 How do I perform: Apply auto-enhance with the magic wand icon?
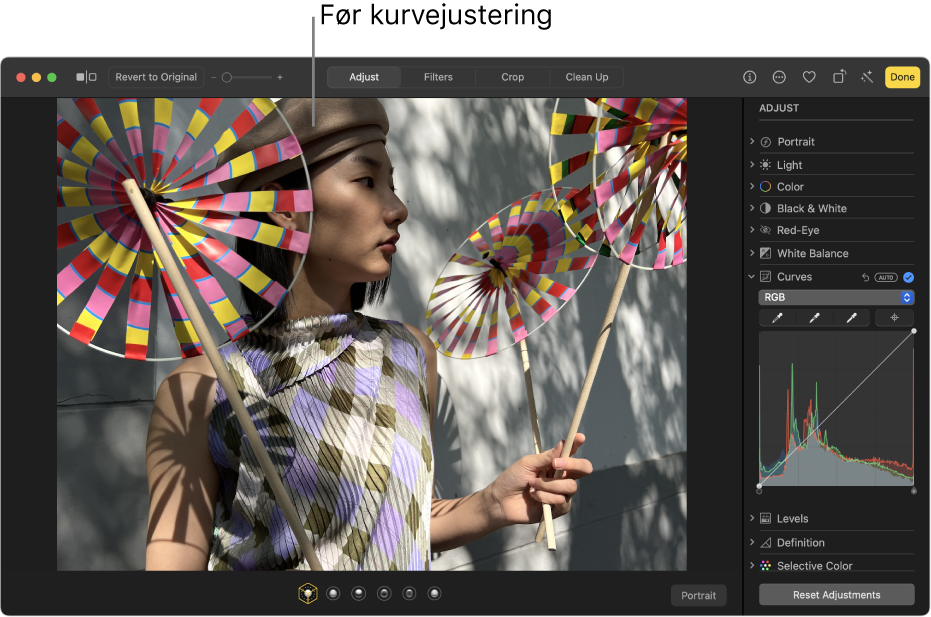click(870, 77)
